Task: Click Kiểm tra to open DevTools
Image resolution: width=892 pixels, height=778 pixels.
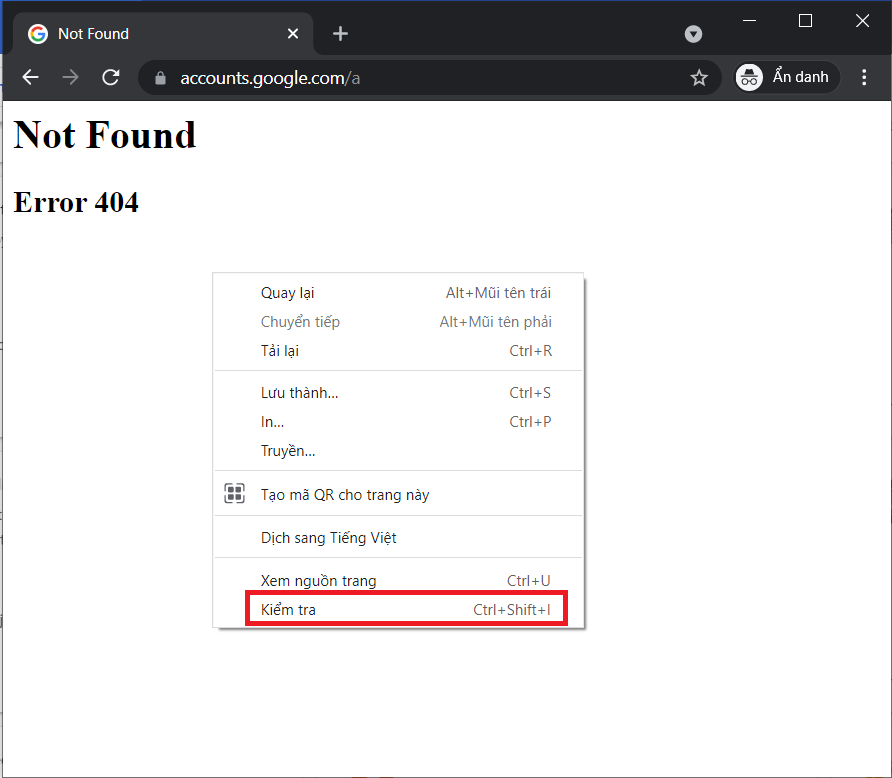Action: click(x=398, y=610)
